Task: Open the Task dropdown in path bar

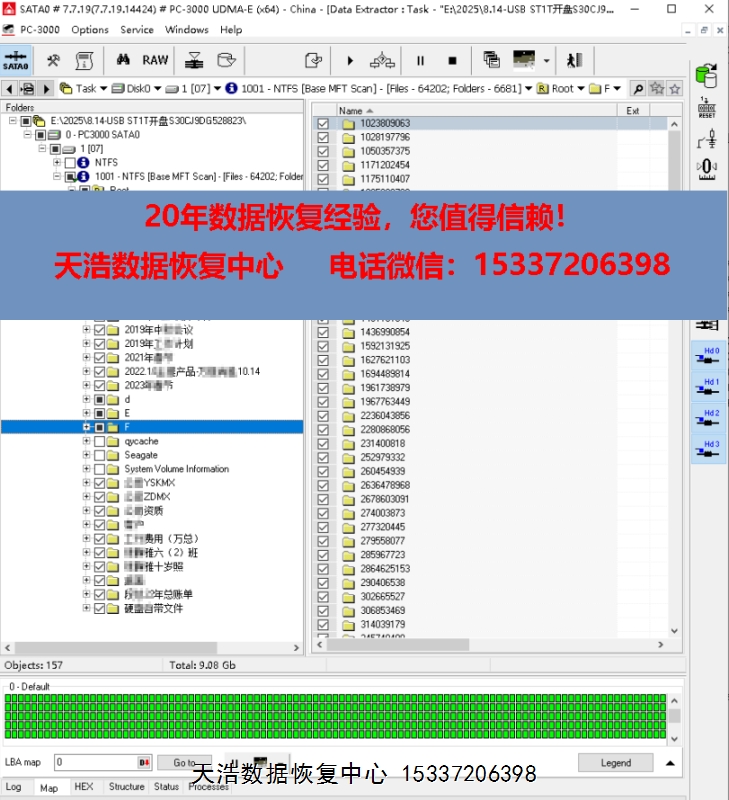Action: point(102,88)
